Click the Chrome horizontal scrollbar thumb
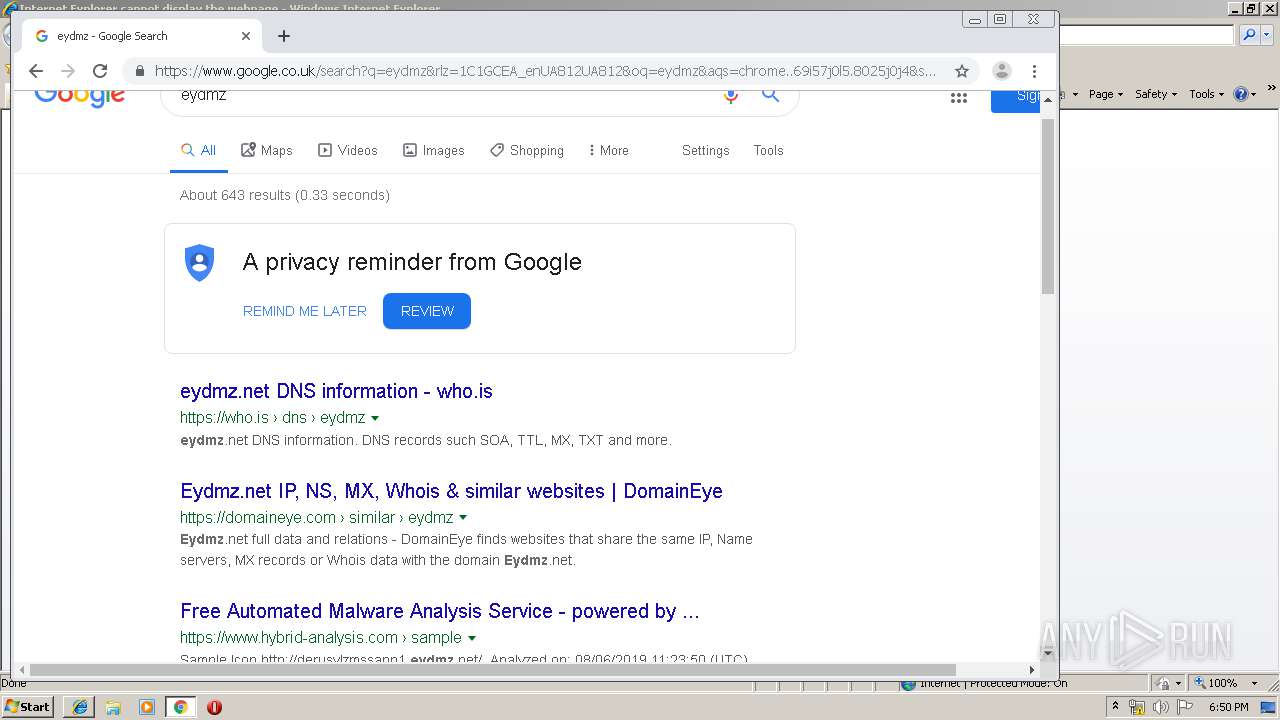The width and height of the screenshot is (1280, 720). pos(492,670)
